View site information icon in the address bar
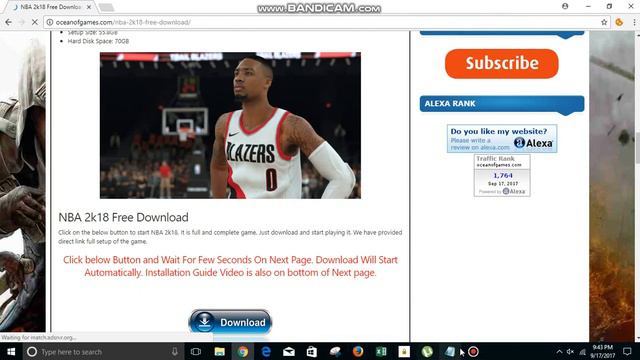 click(x=49, y=22)
